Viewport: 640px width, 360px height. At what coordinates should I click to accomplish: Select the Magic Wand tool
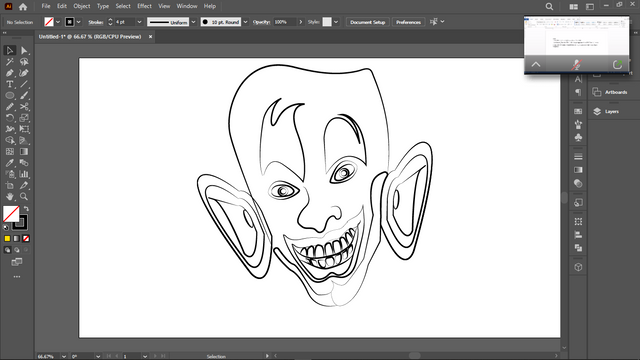[10, 62]
